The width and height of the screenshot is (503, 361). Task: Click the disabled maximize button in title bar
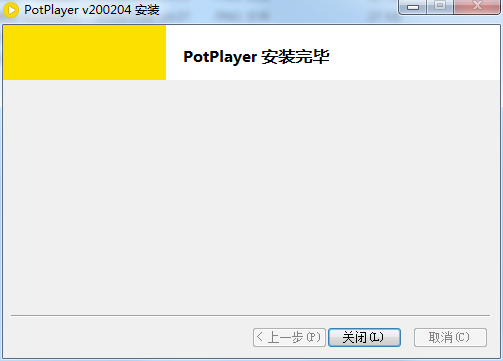point(440,7)
